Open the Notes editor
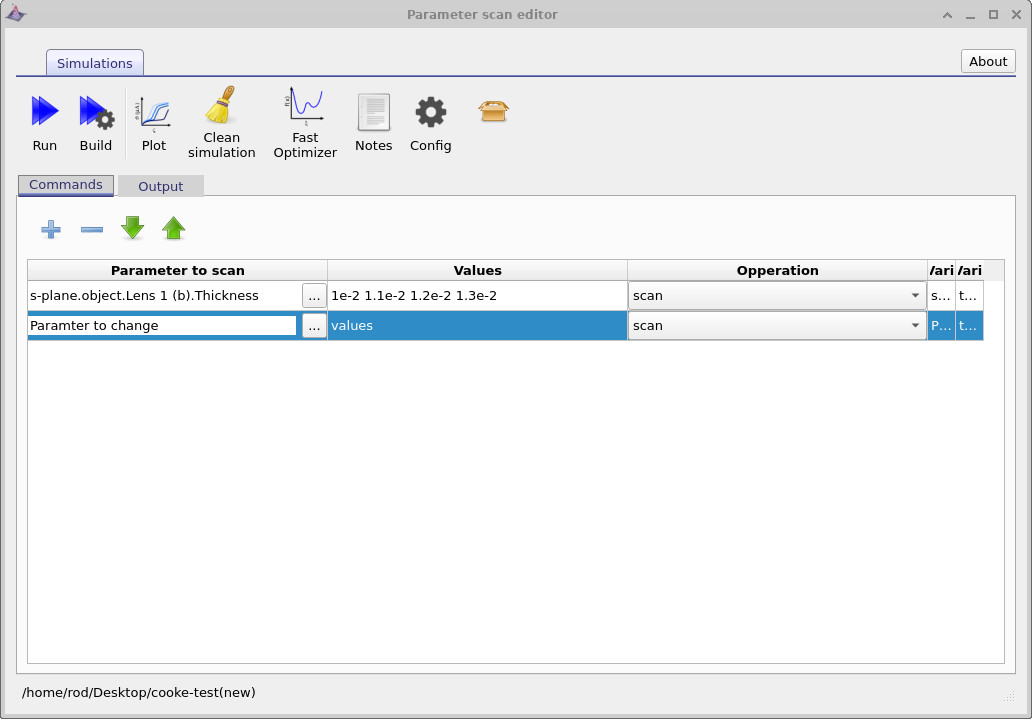 (x=373, y=113)
